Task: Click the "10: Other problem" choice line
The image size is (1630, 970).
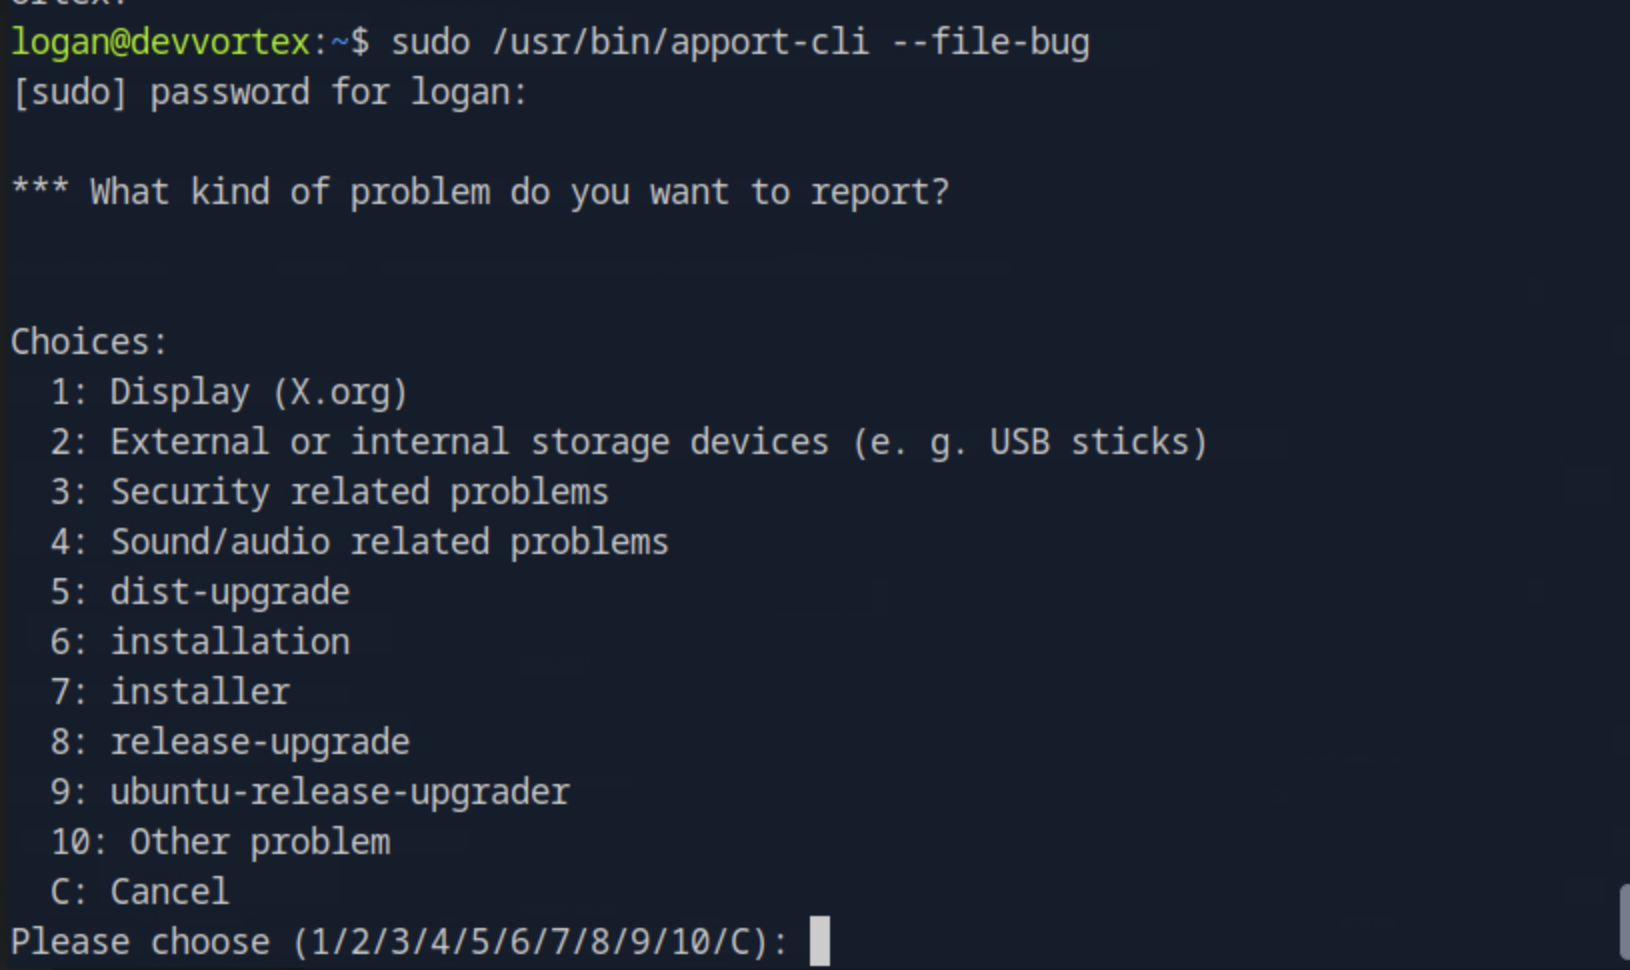Action: (220, 842)
